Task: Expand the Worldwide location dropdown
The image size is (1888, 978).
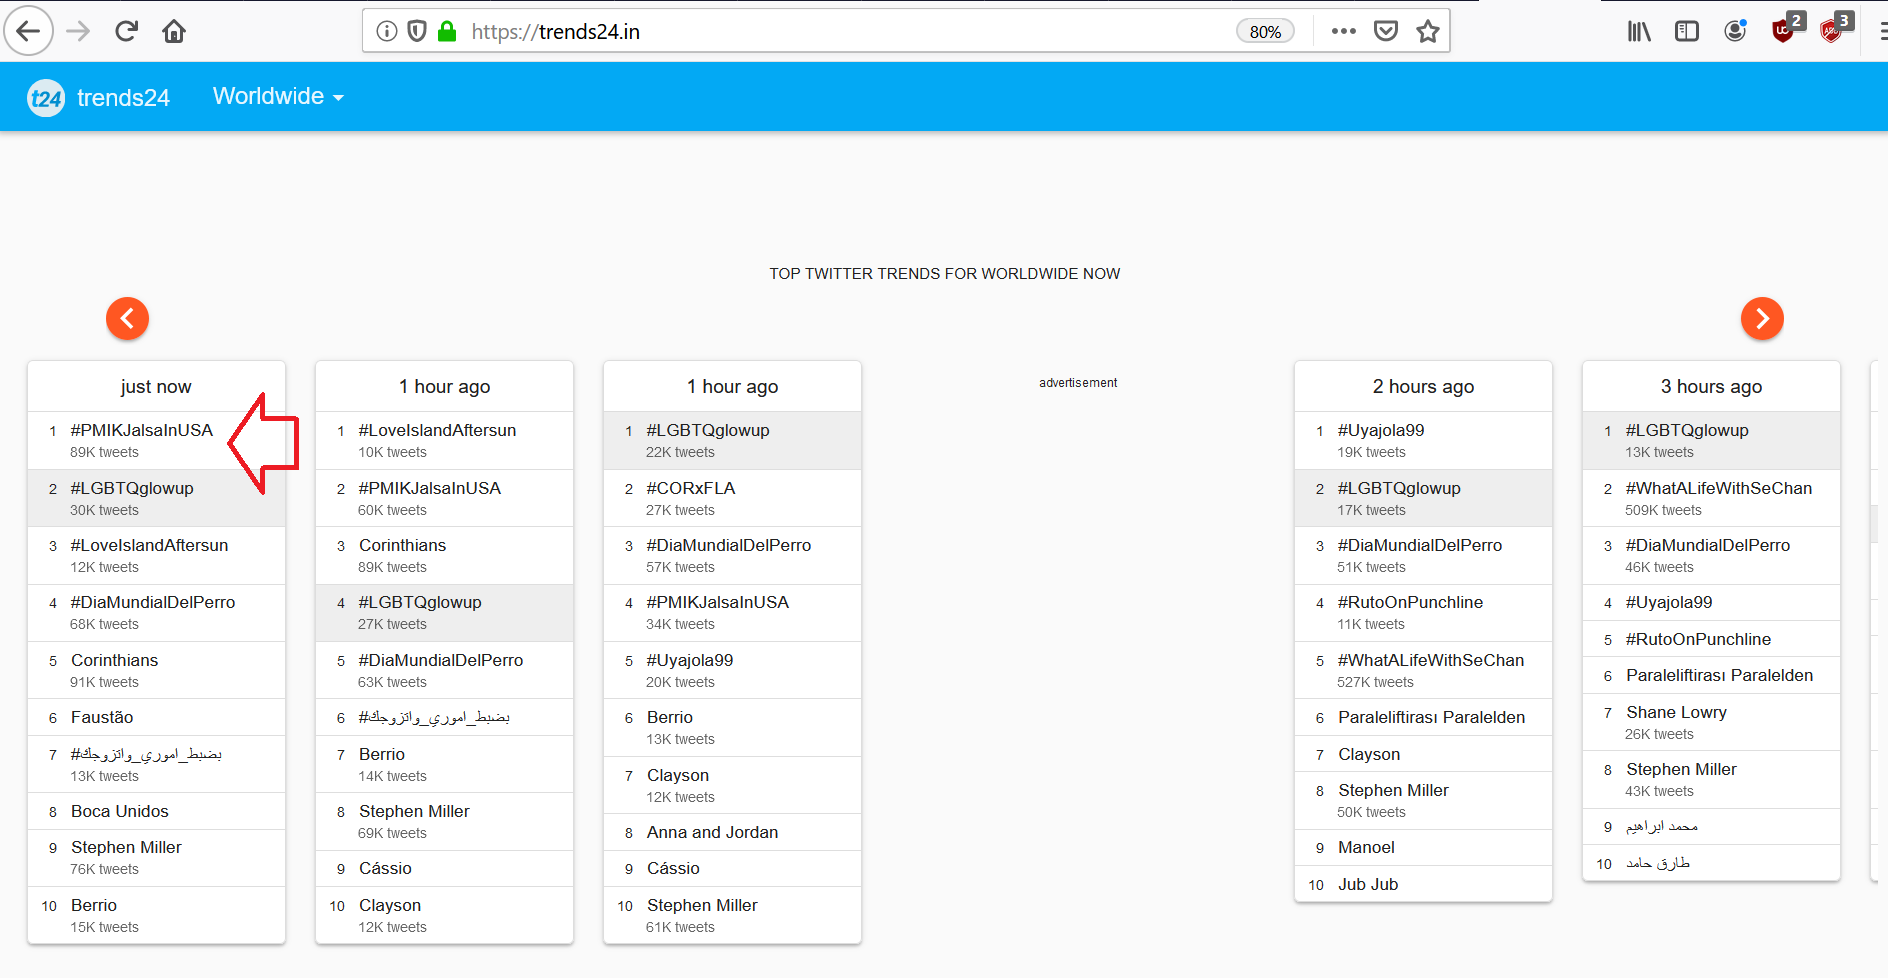Action: [x=278, y=96]
